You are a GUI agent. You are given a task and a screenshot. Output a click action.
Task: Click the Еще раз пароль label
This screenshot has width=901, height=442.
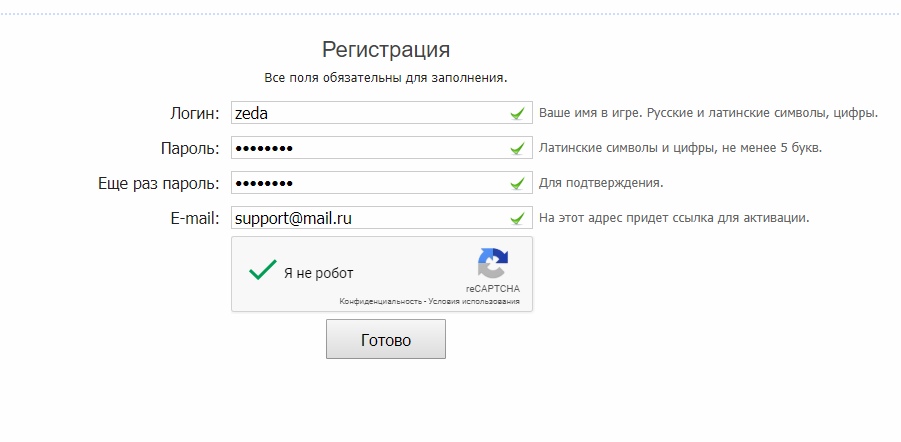(x=158, y=184)
